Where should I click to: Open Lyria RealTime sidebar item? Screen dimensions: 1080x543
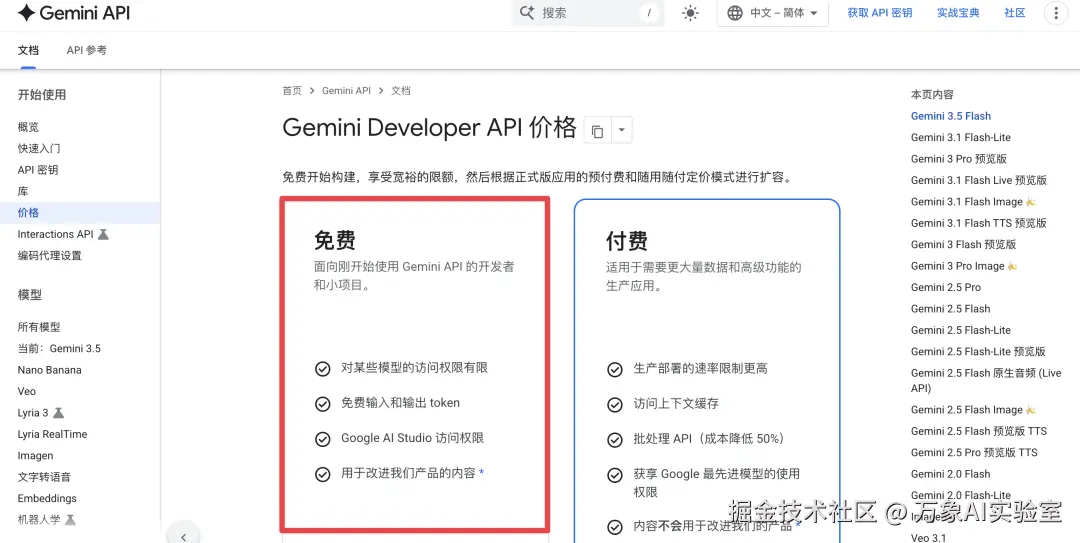tap(52, 434)
